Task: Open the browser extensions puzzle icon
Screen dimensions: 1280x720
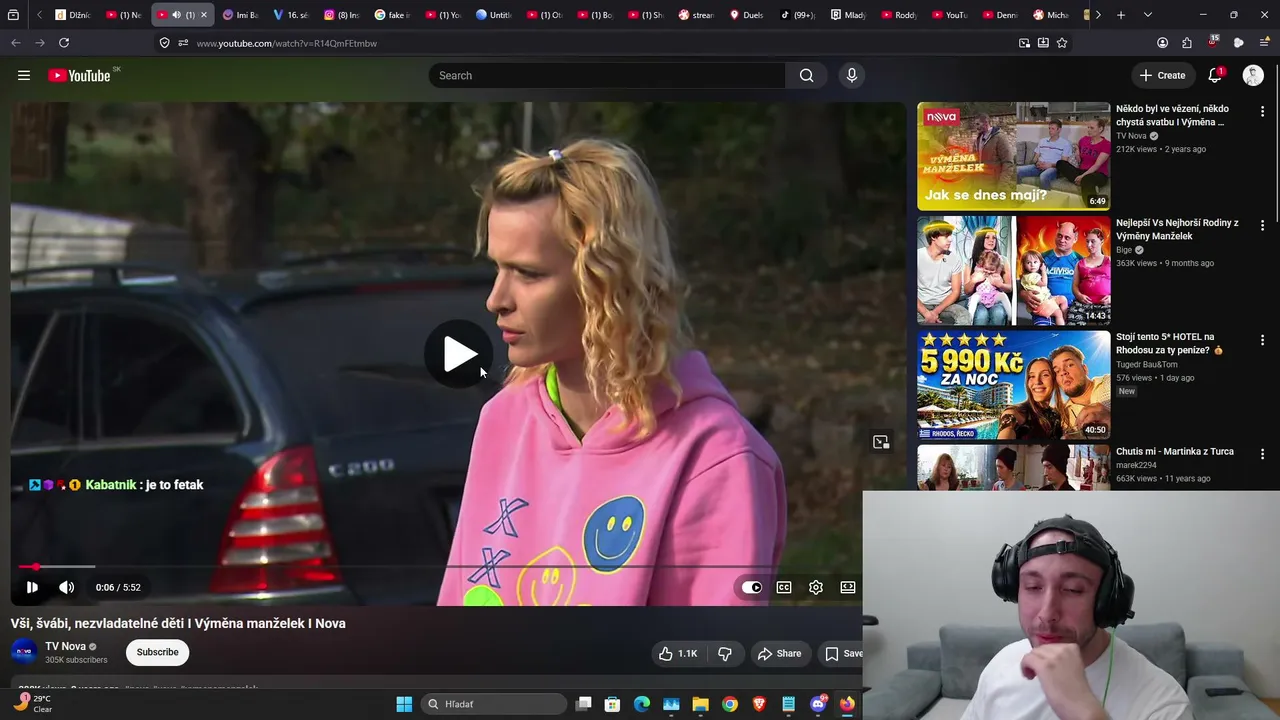Action: pyautogui.click(x=1187, y=43)
